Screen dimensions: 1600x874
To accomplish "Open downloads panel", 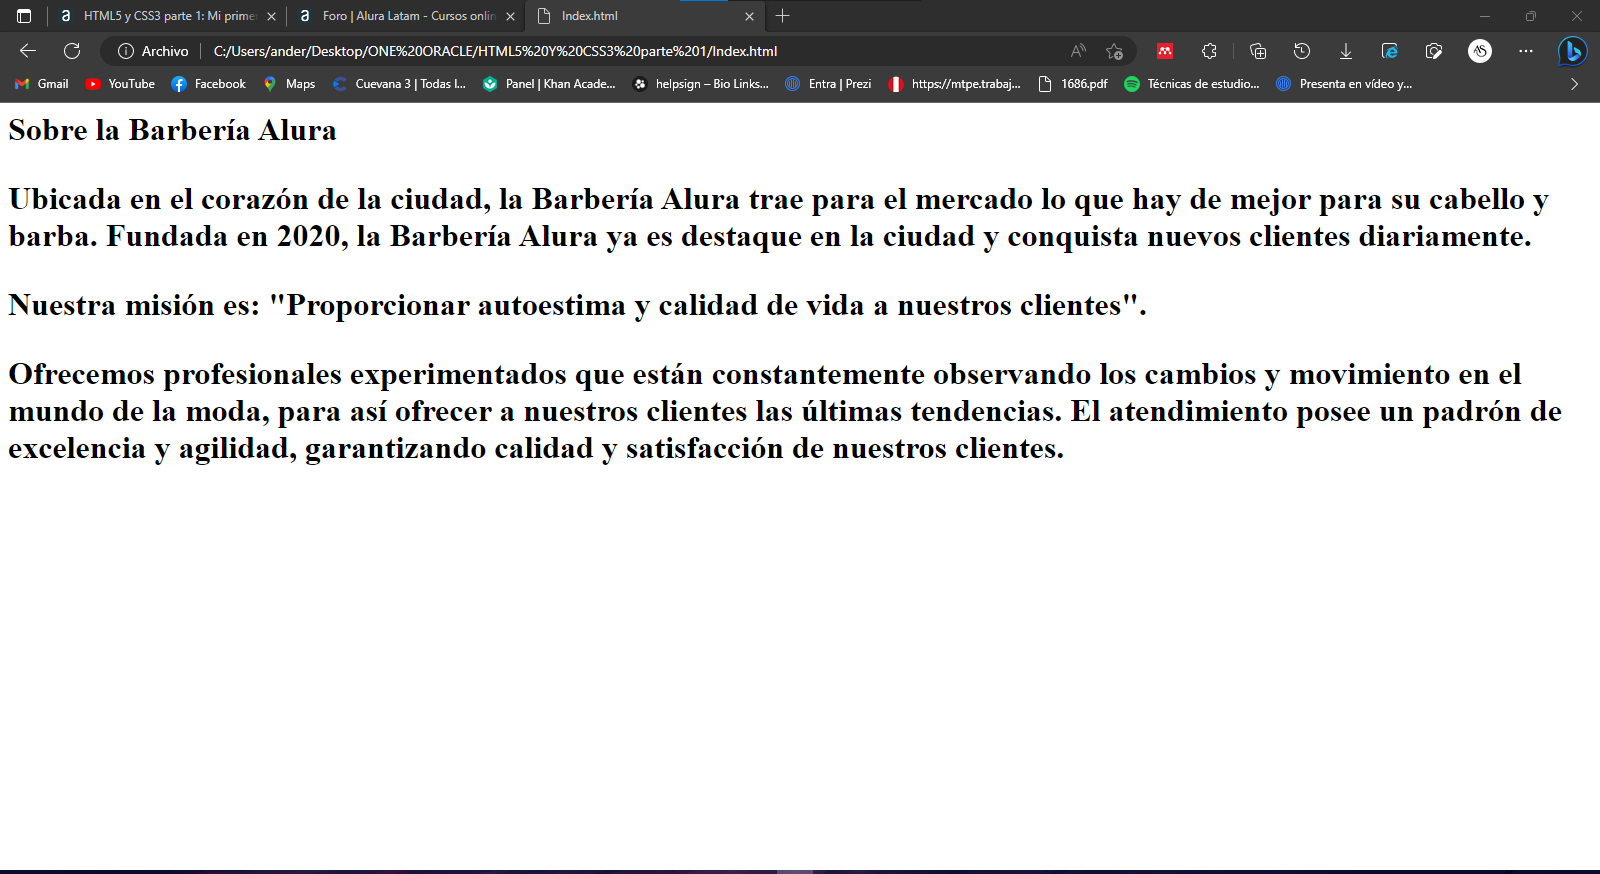I will [1346, 51].
